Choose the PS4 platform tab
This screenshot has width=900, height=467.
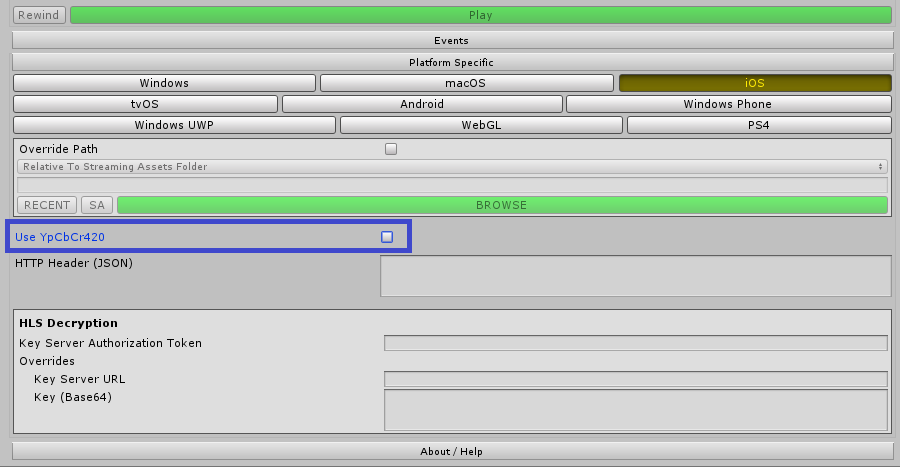[x=758, y=125]
